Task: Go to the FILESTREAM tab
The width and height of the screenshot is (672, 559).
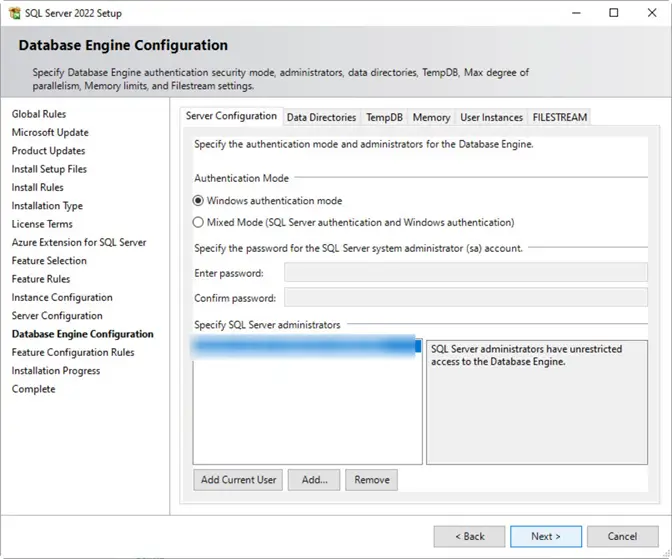Action: pos(560,117)
